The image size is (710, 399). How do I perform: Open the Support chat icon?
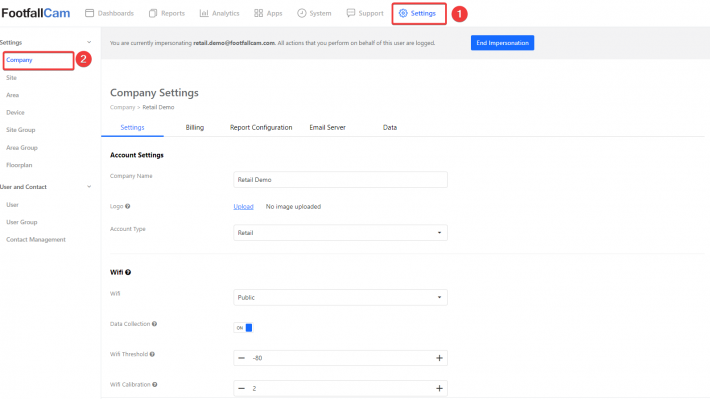tap(351, 13)
